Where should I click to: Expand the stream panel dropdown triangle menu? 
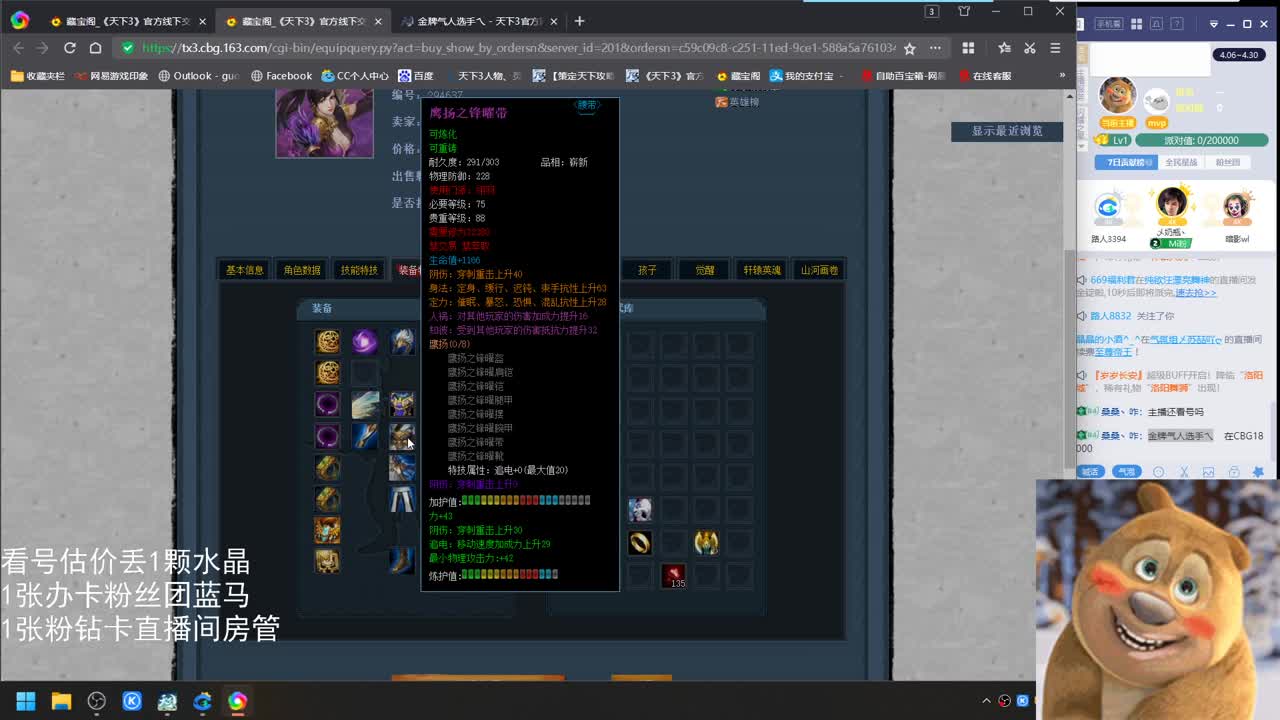[1214, 24]
